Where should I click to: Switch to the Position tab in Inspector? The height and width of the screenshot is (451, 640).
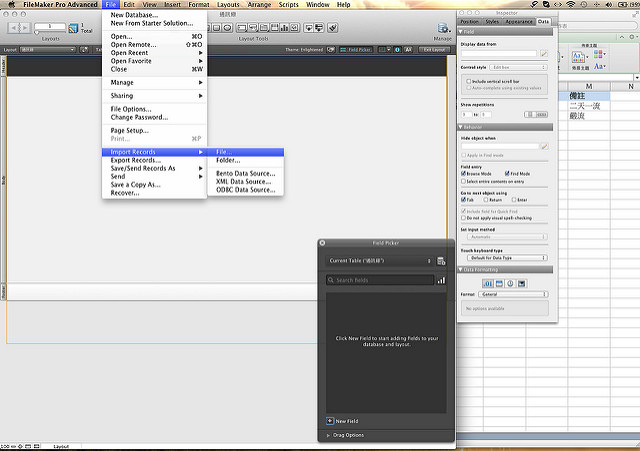point(469,22)
